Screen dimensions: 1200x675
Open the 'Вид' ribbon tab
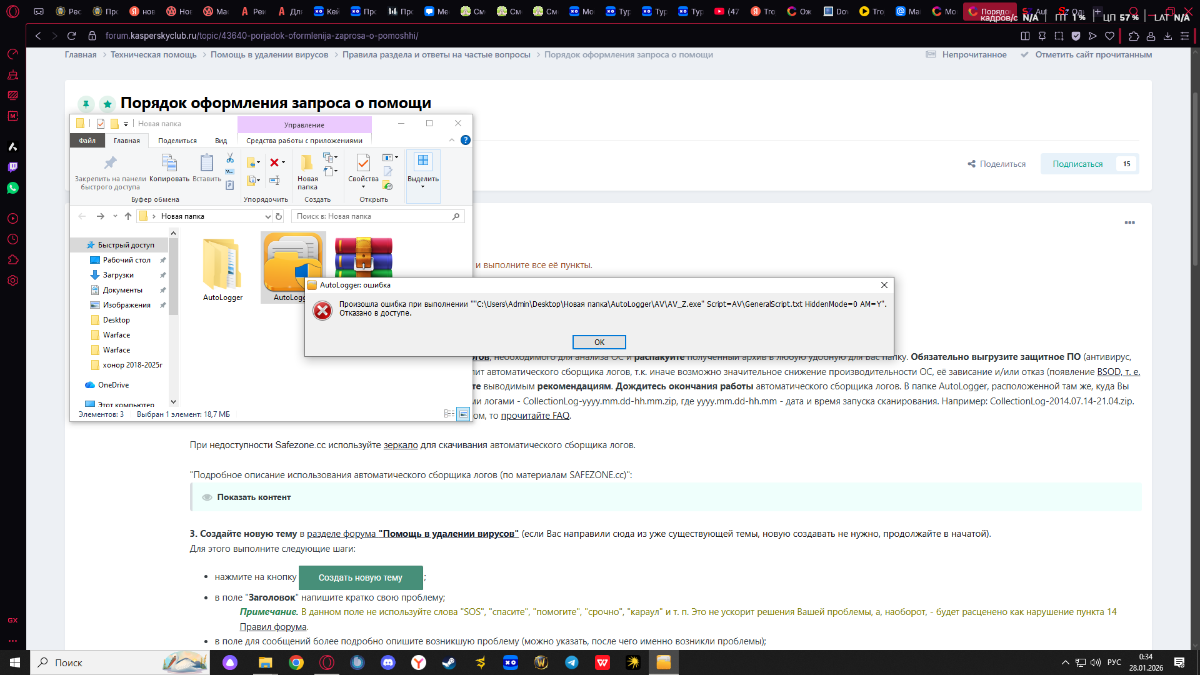(x=221, y=141)
